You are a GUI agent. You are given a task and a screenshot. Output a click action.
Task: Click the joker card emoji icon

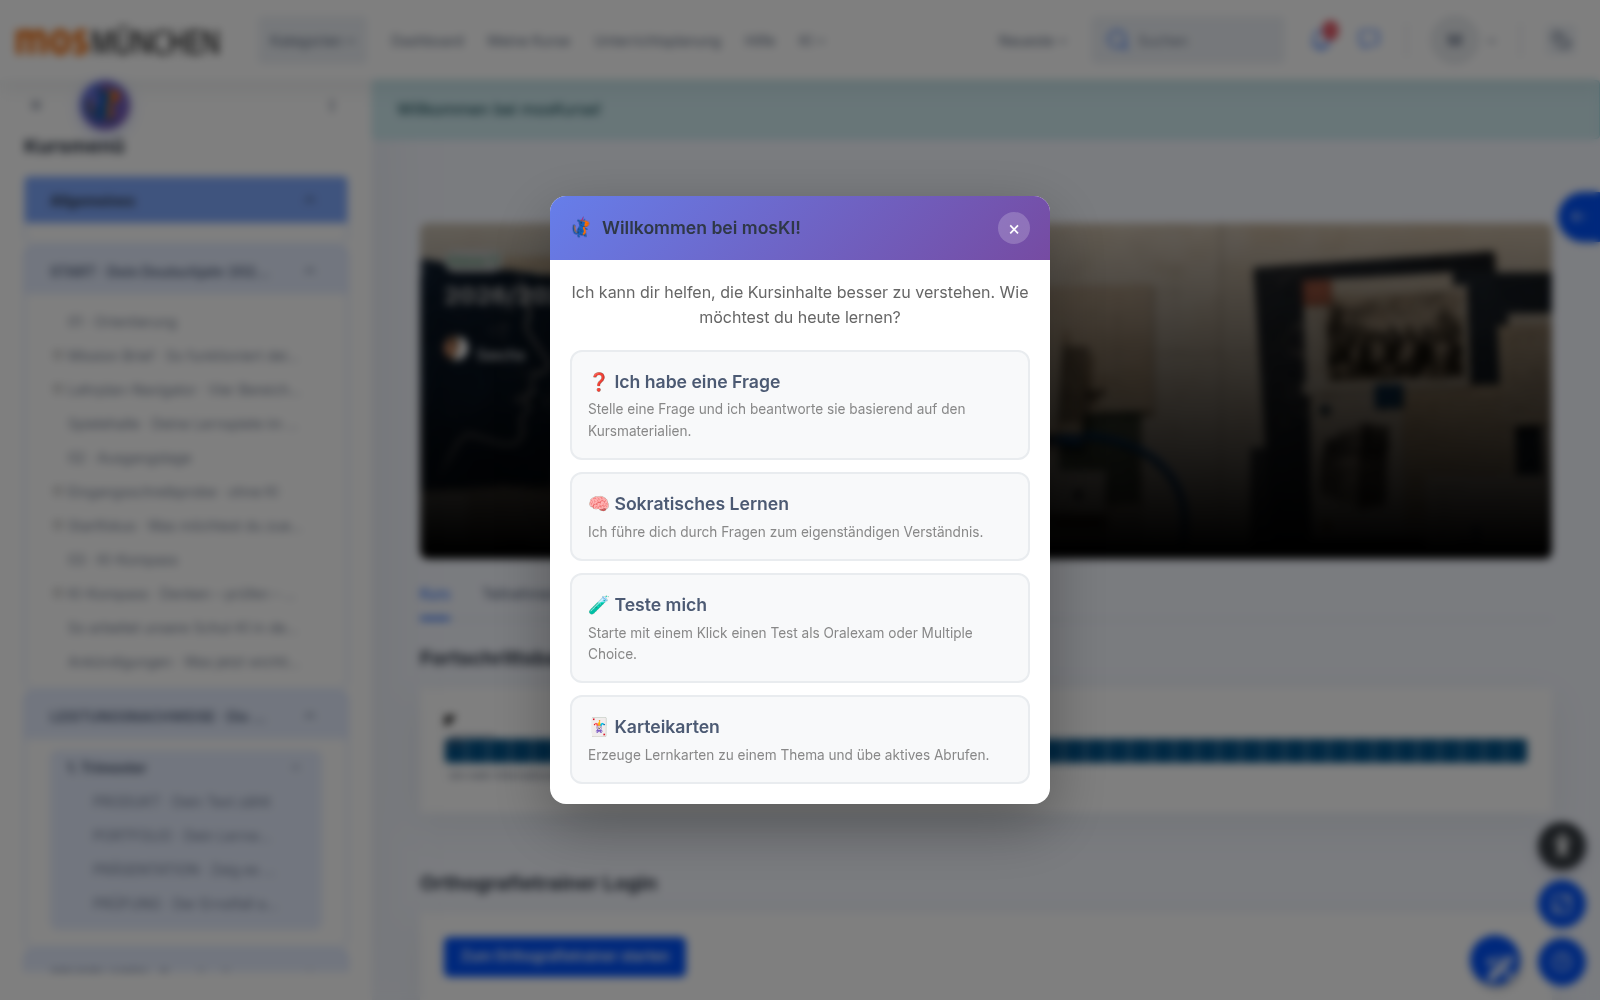598,727
